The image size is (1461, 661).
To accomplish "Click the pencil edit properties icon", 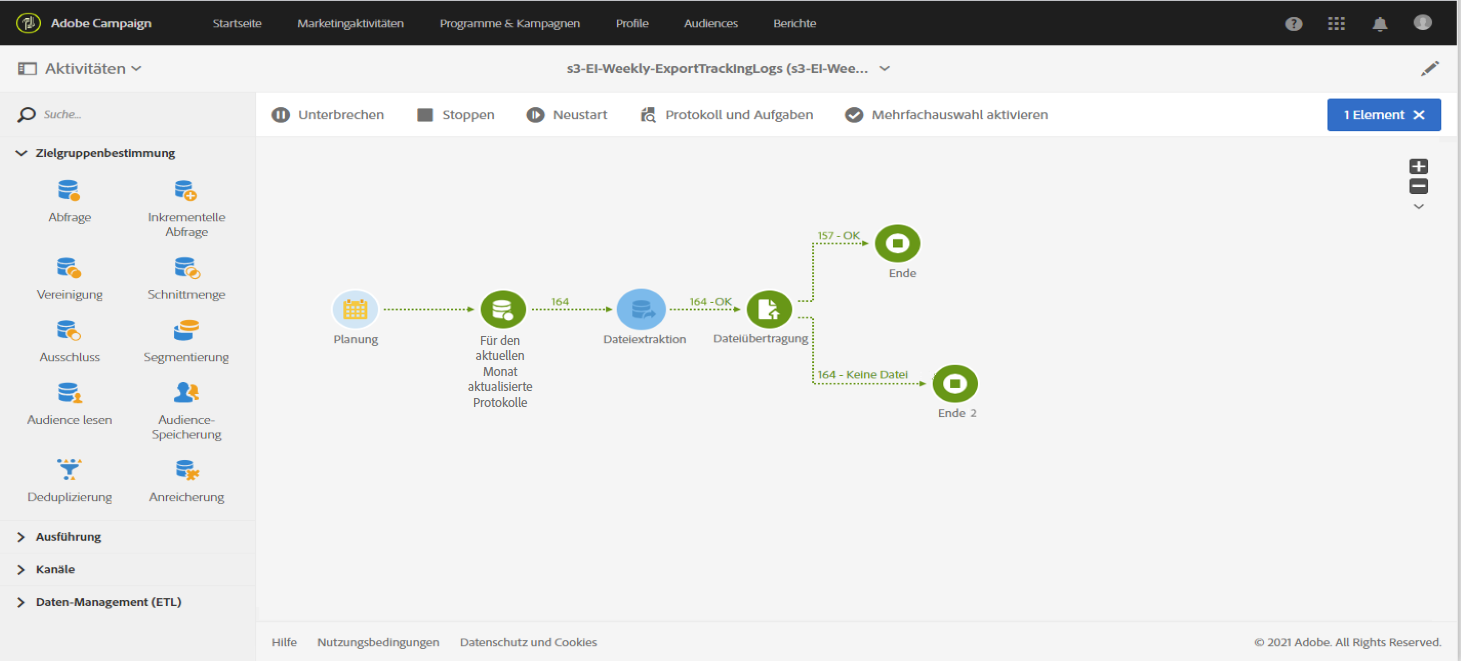I will click(1431, 69).
